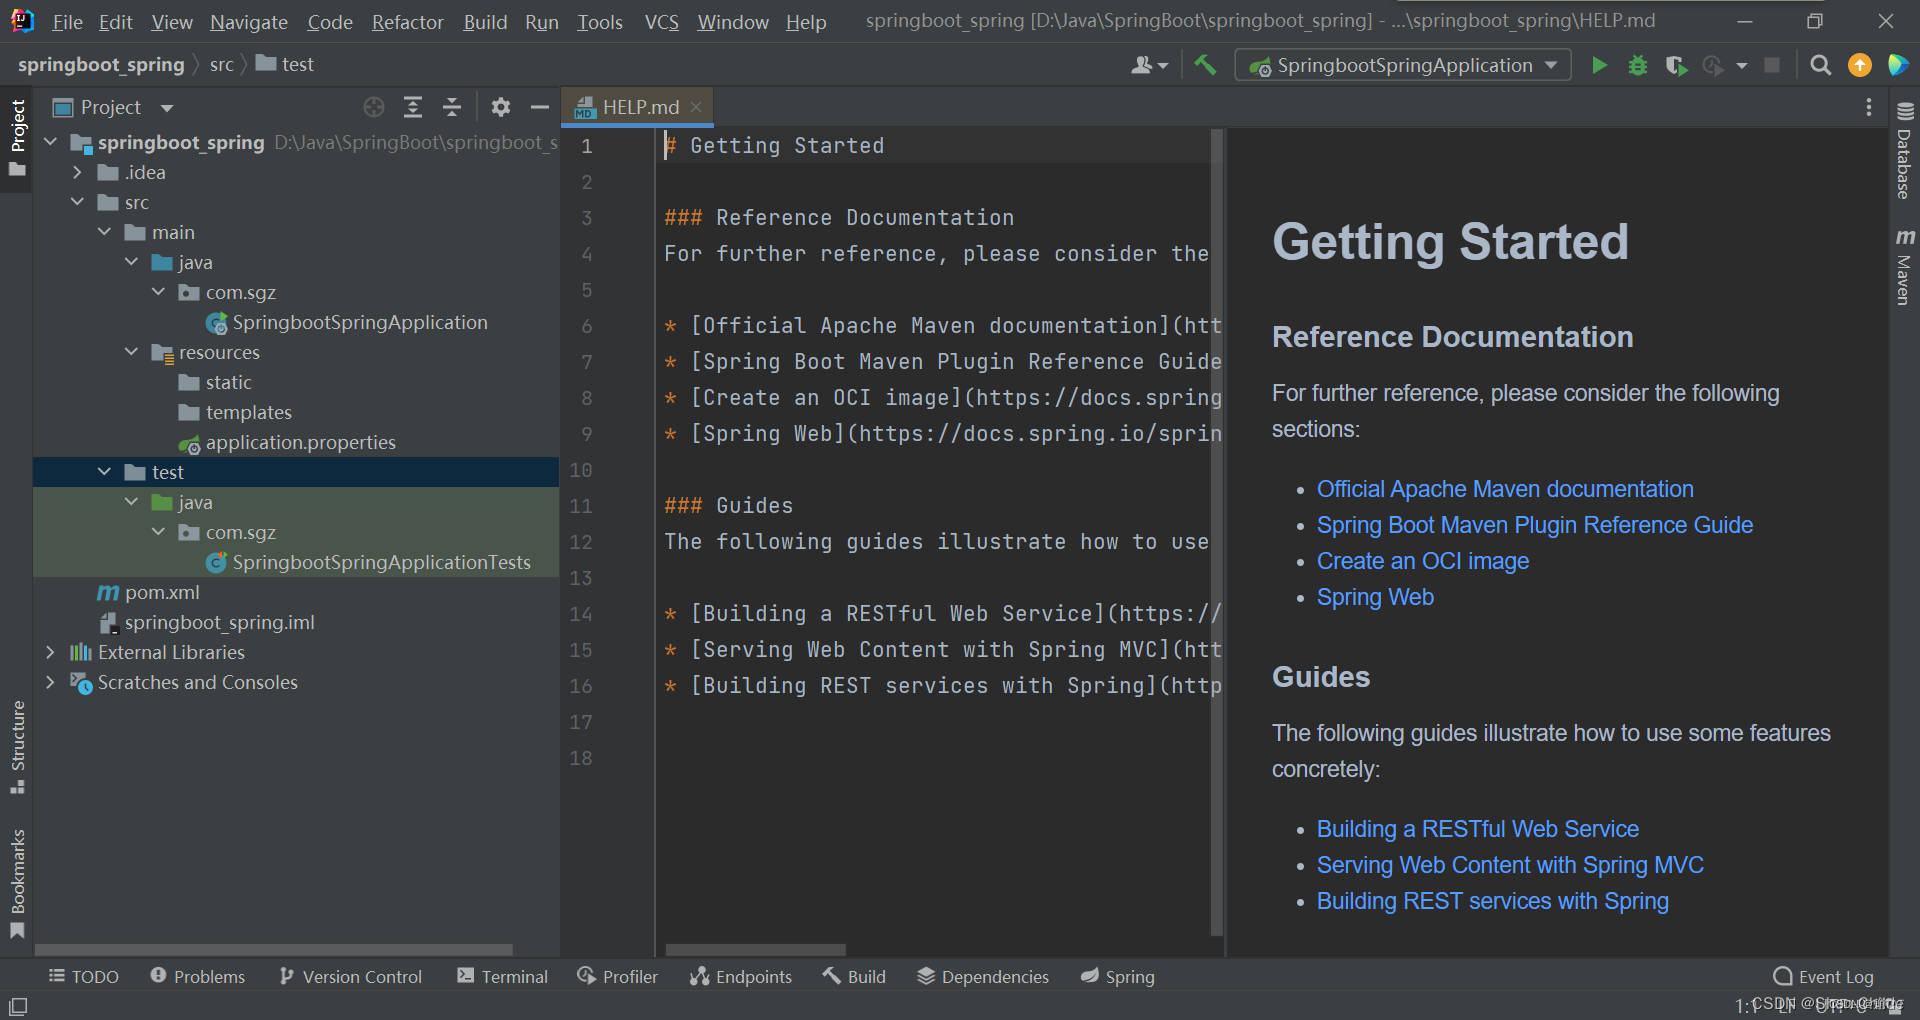Open Create an OCI image link
Viewport: 1920px width, 1020px height.
click(x=1423, y=561)
